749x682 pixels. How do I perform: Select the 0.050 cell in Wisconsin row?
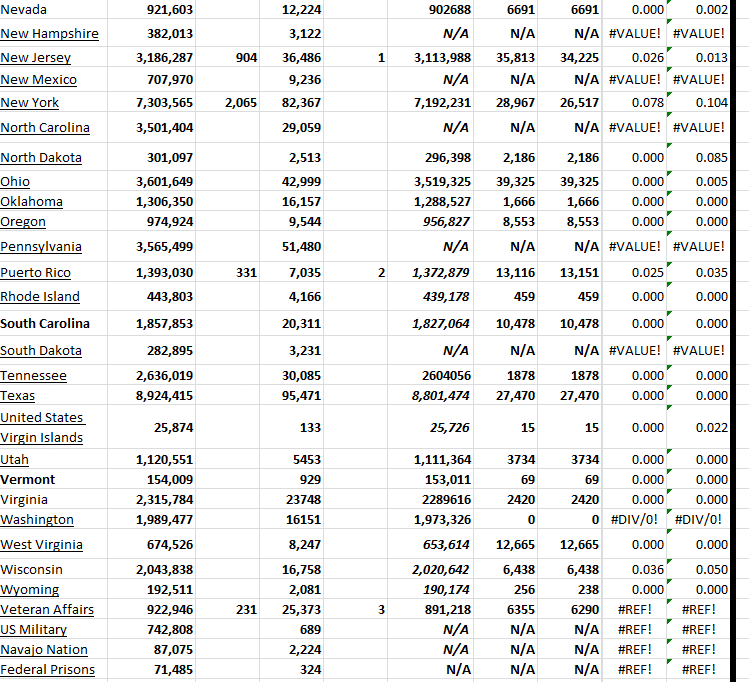tap(698, 569)
